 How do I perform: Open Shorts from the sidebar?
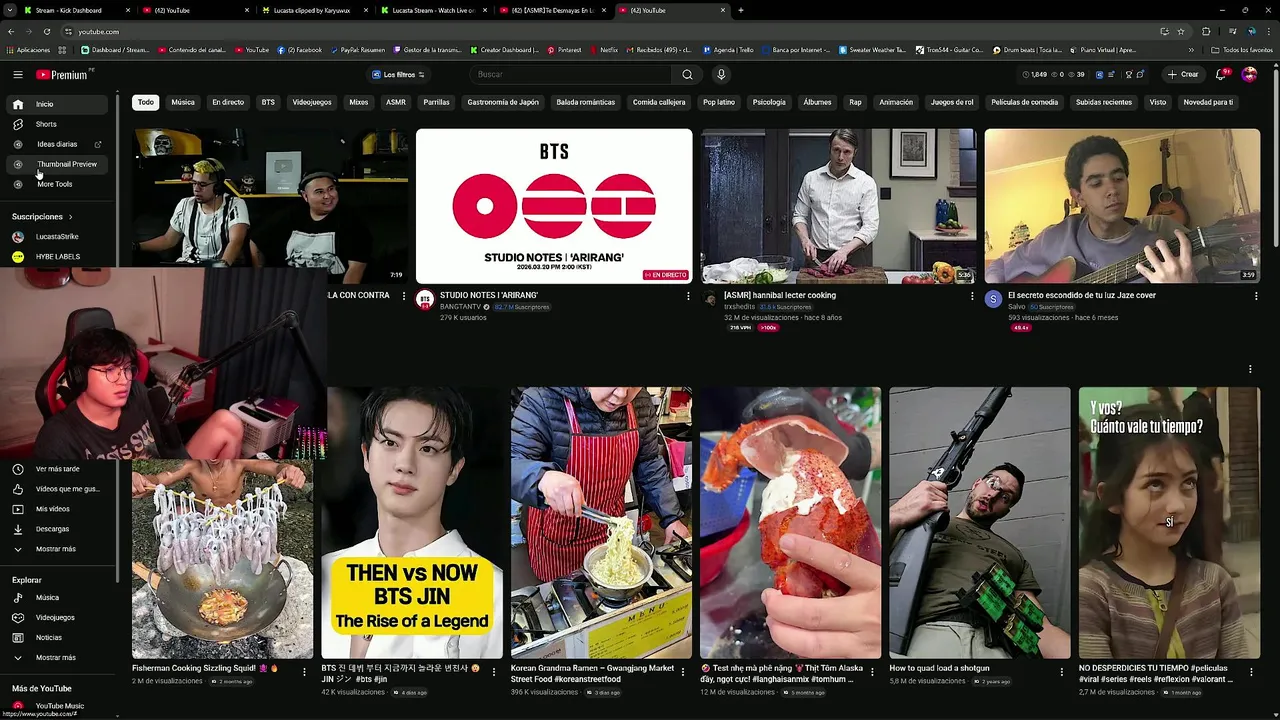[58, 124]
